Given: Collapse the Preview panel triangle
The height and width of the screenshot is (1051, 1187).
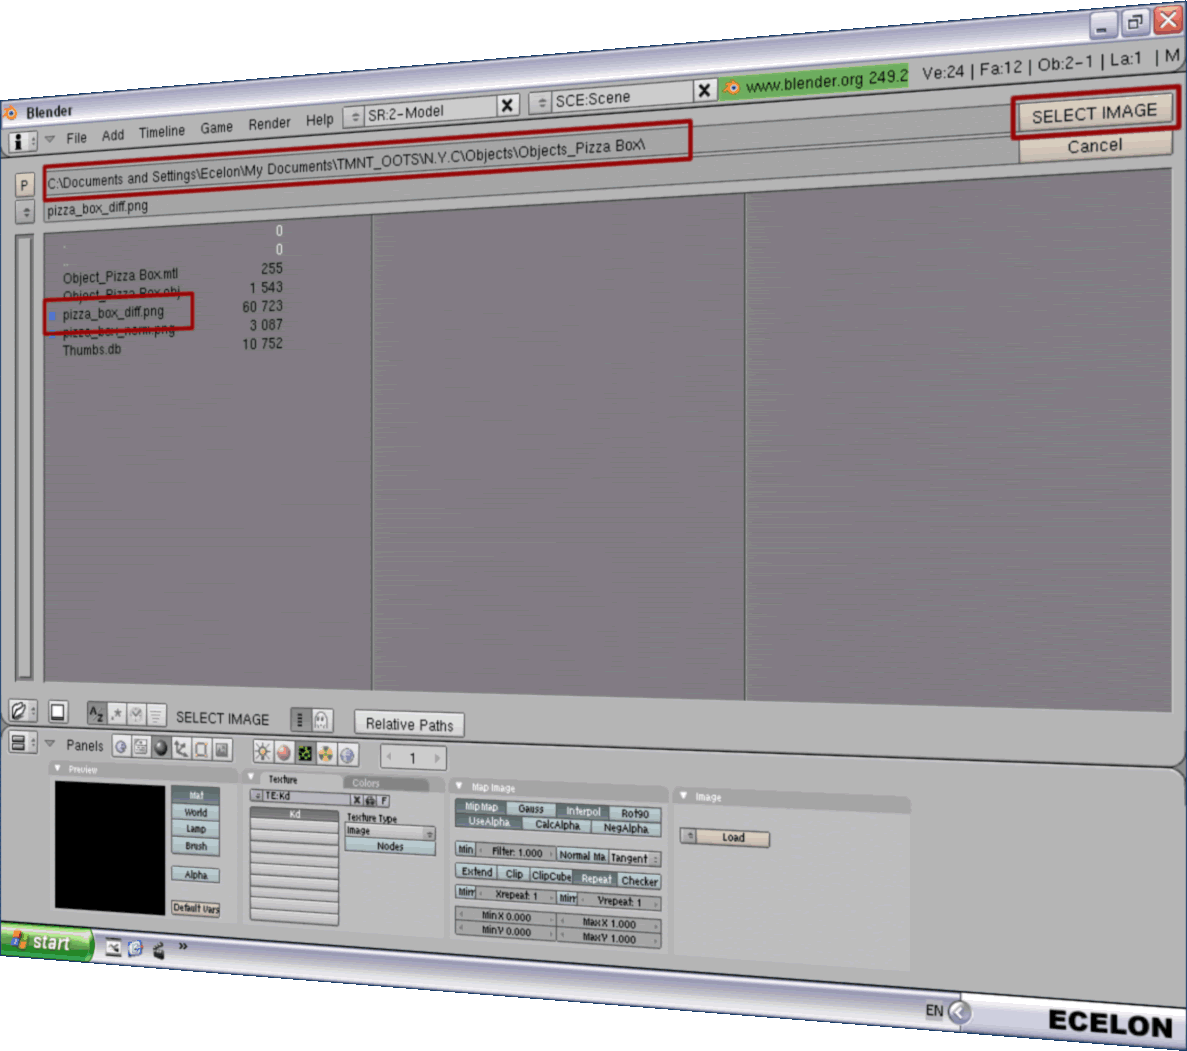Looking at the screenshot, I should (58, 769).
